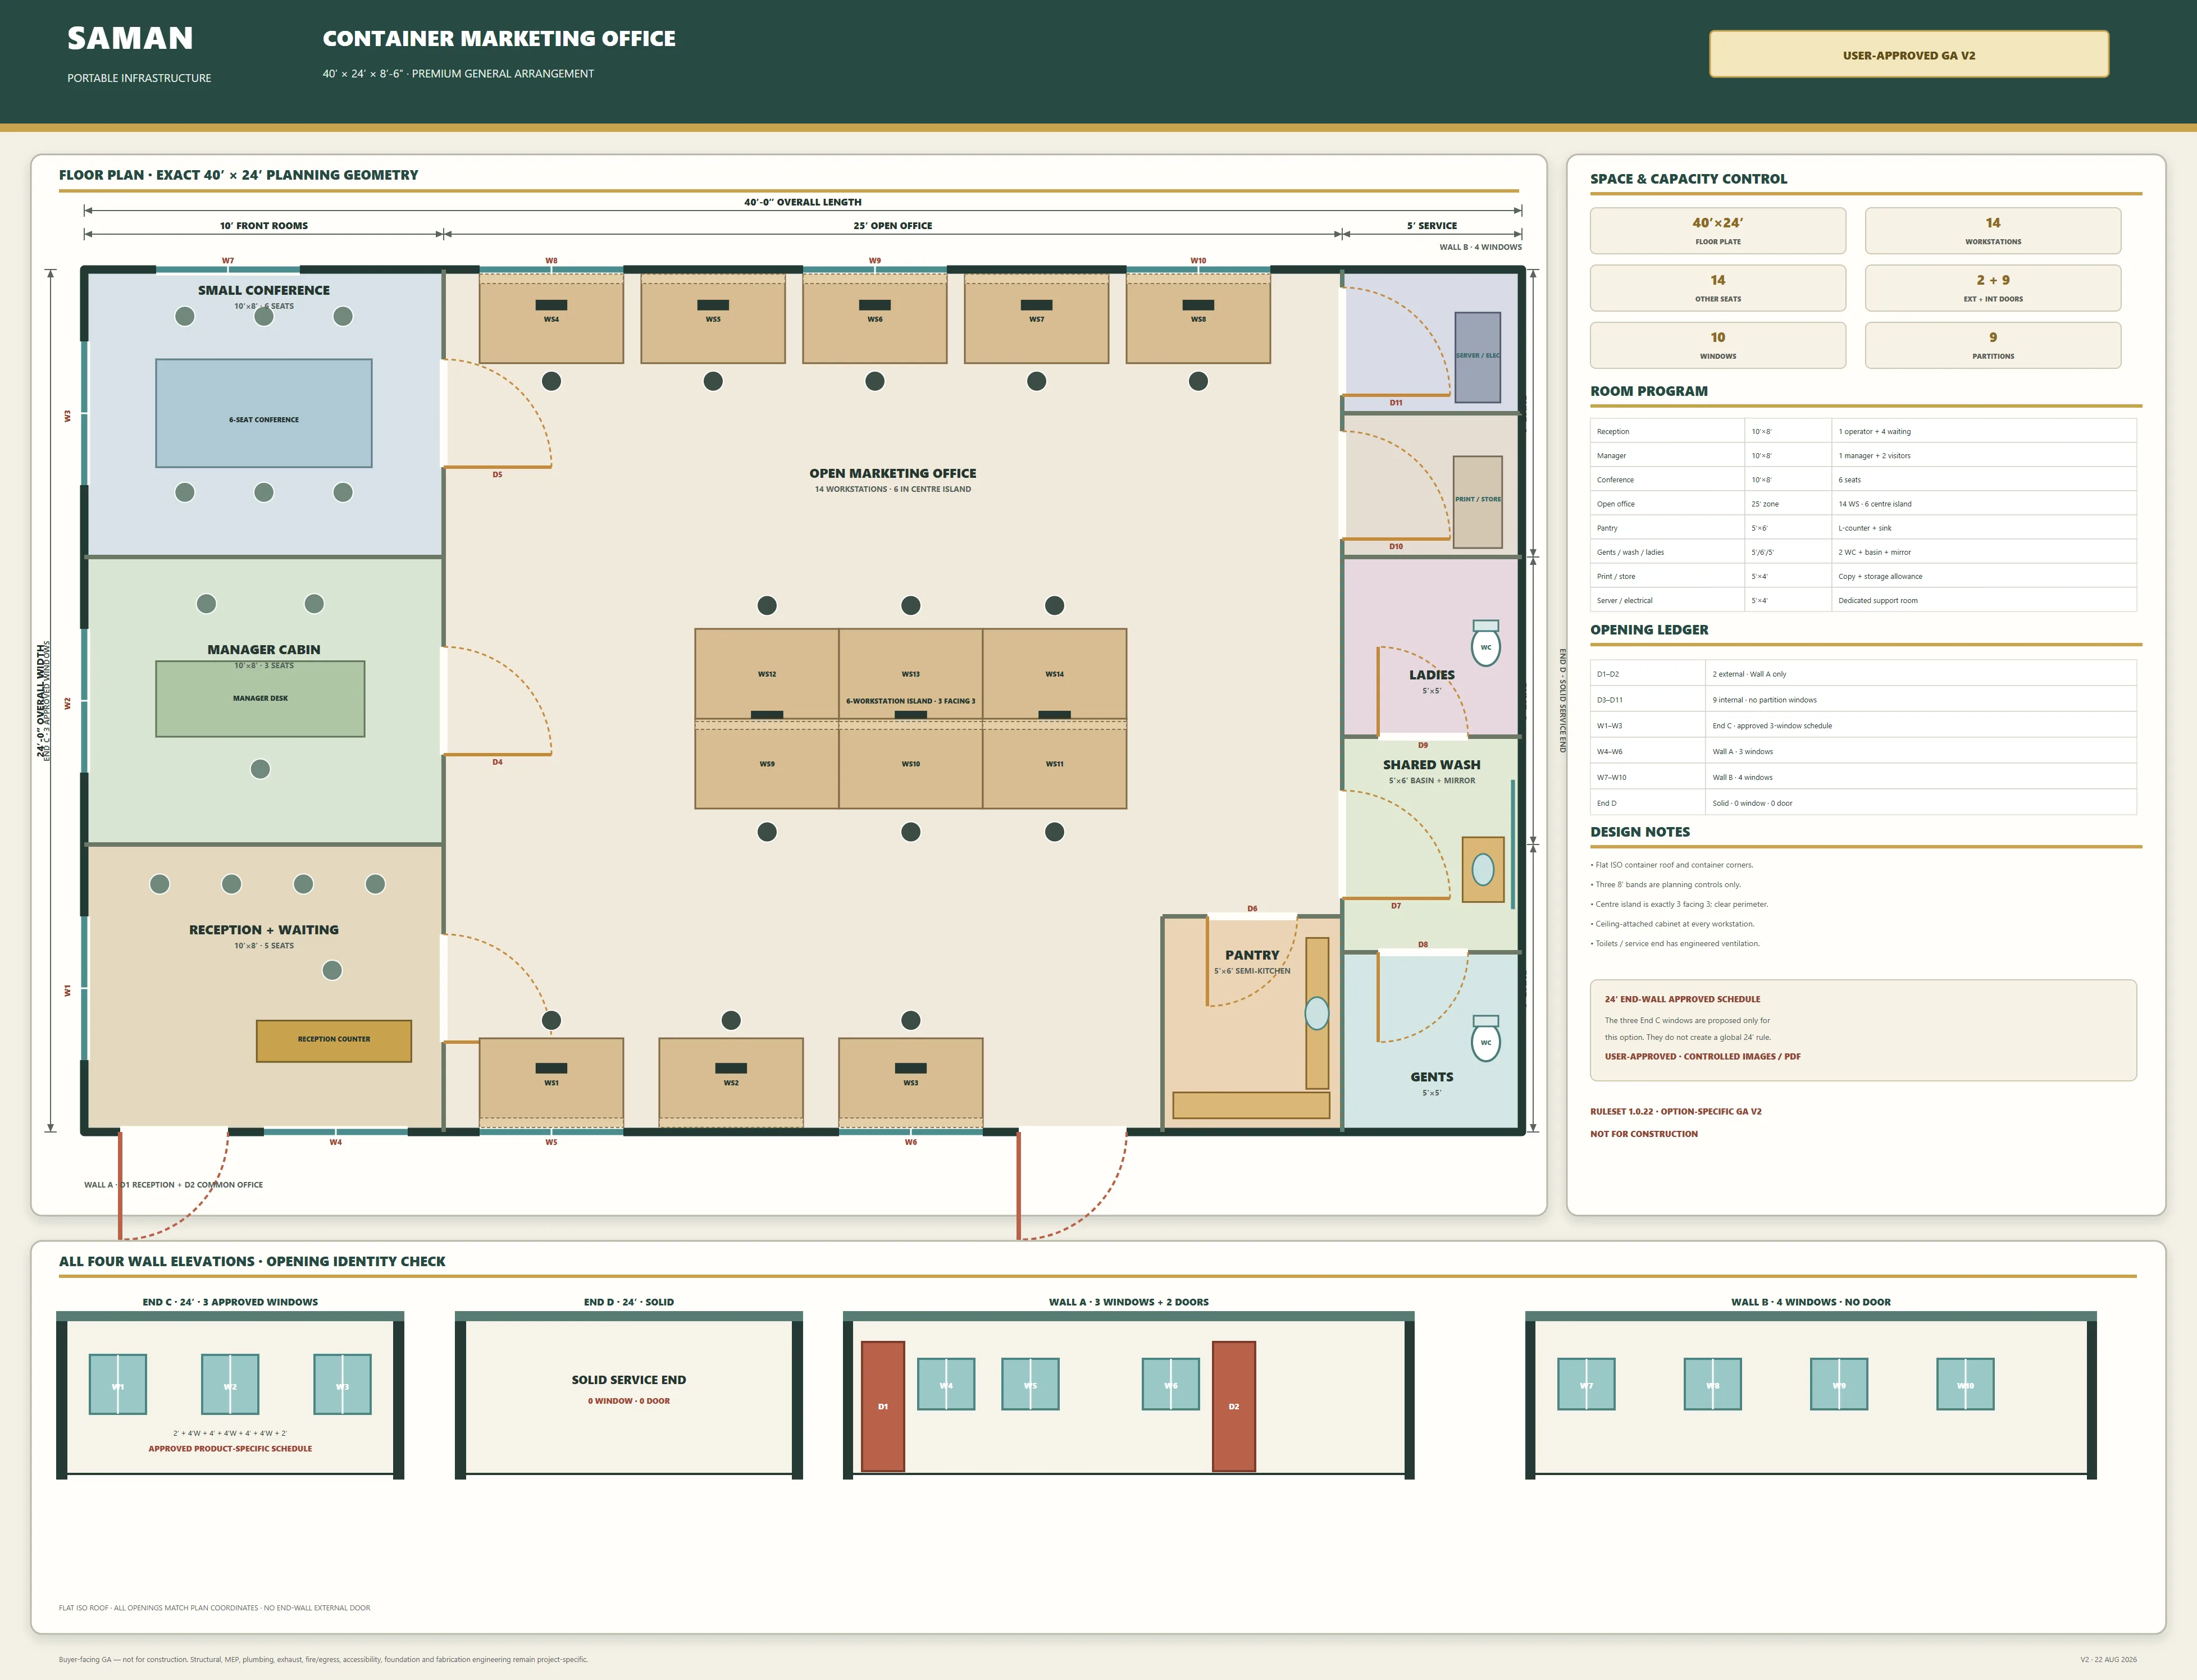Select island workstation WS12
The image size is (2197, 1680).
coord(767,674)
